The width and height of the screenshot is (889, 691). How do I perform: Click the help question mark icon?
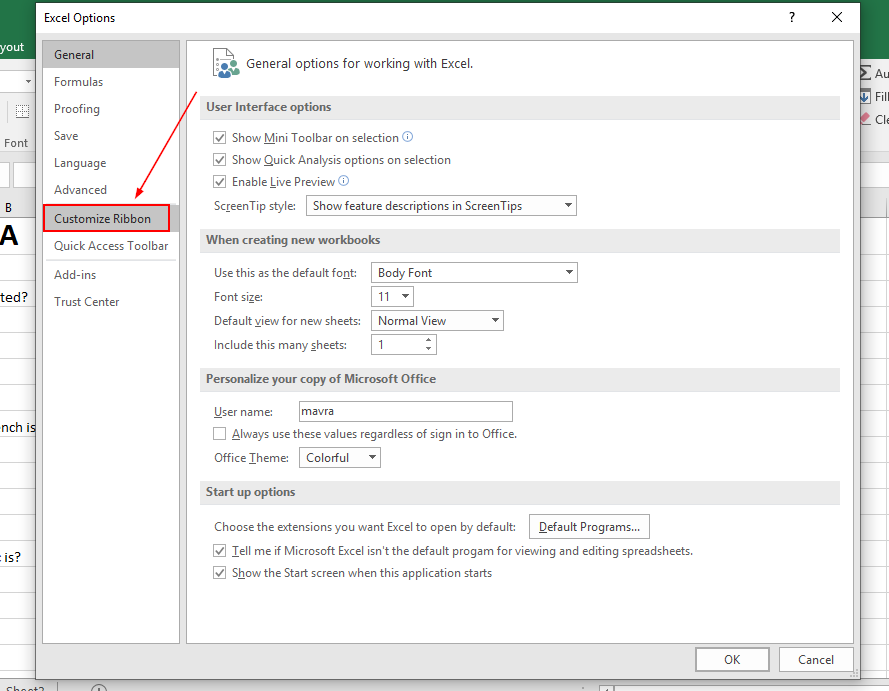[791, 18]
